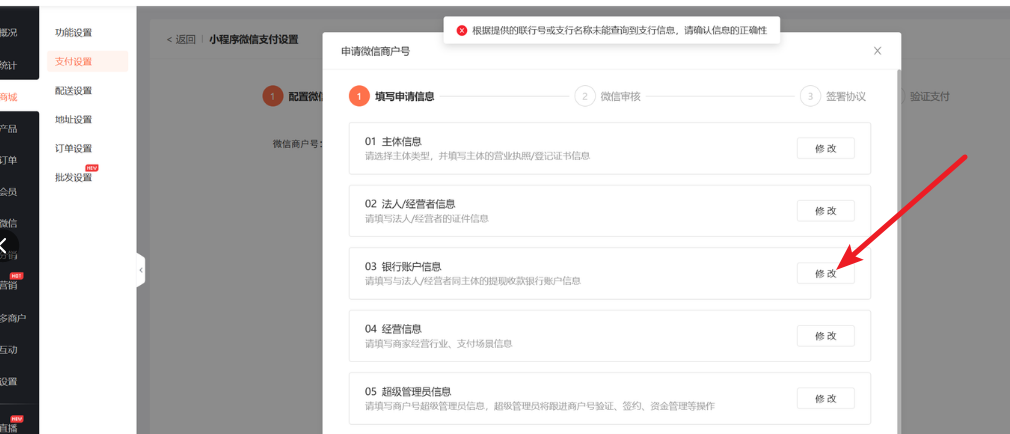Image resolution: width=1010 pixels, height=434 pixels.
Task: Open 直播 in the dark sidebar
Action: [8, 428]
